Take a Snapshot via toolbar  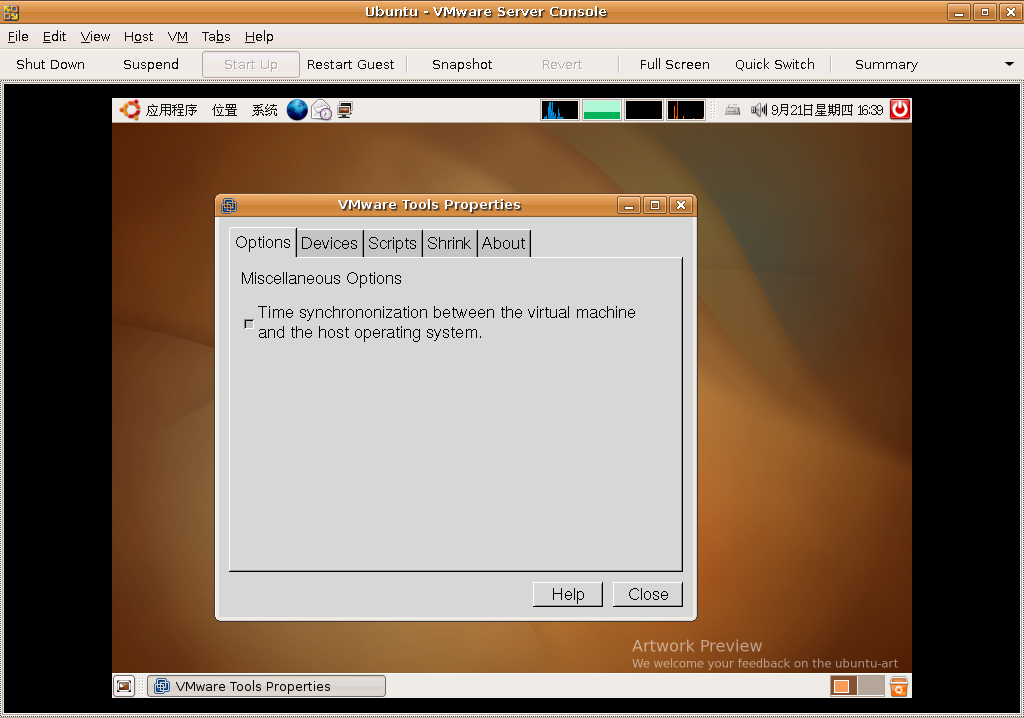[x=462, y=64]
